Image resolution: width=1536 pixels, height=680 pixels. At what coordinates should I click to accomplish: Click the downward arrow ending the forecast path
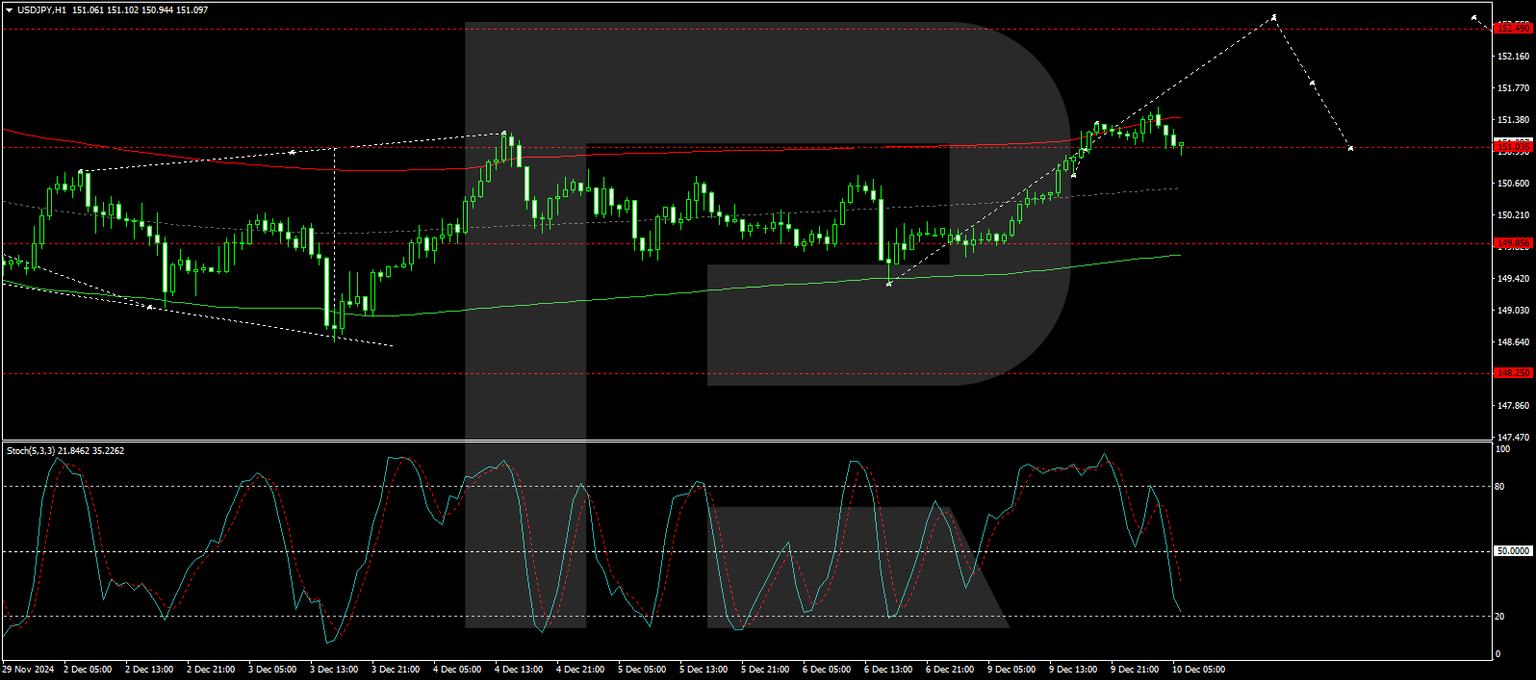1351,148
